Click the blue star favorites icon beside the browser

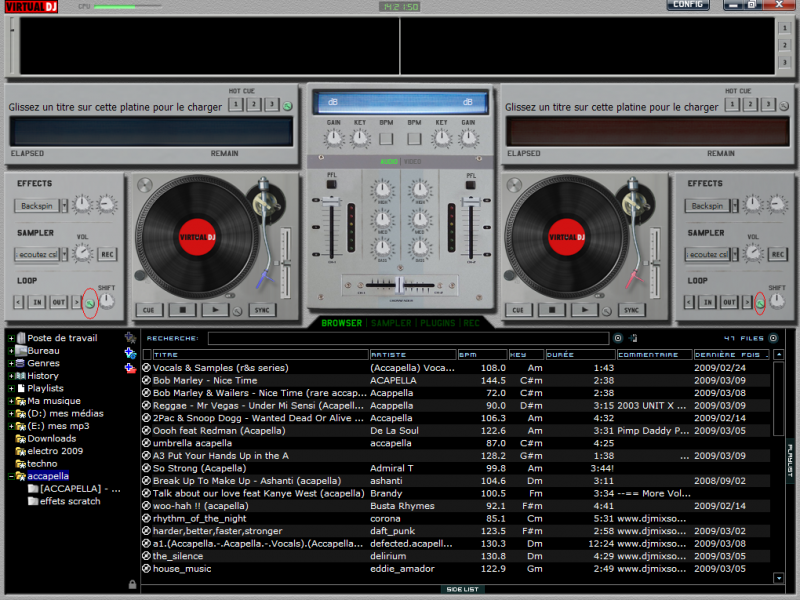coord(129,338)
